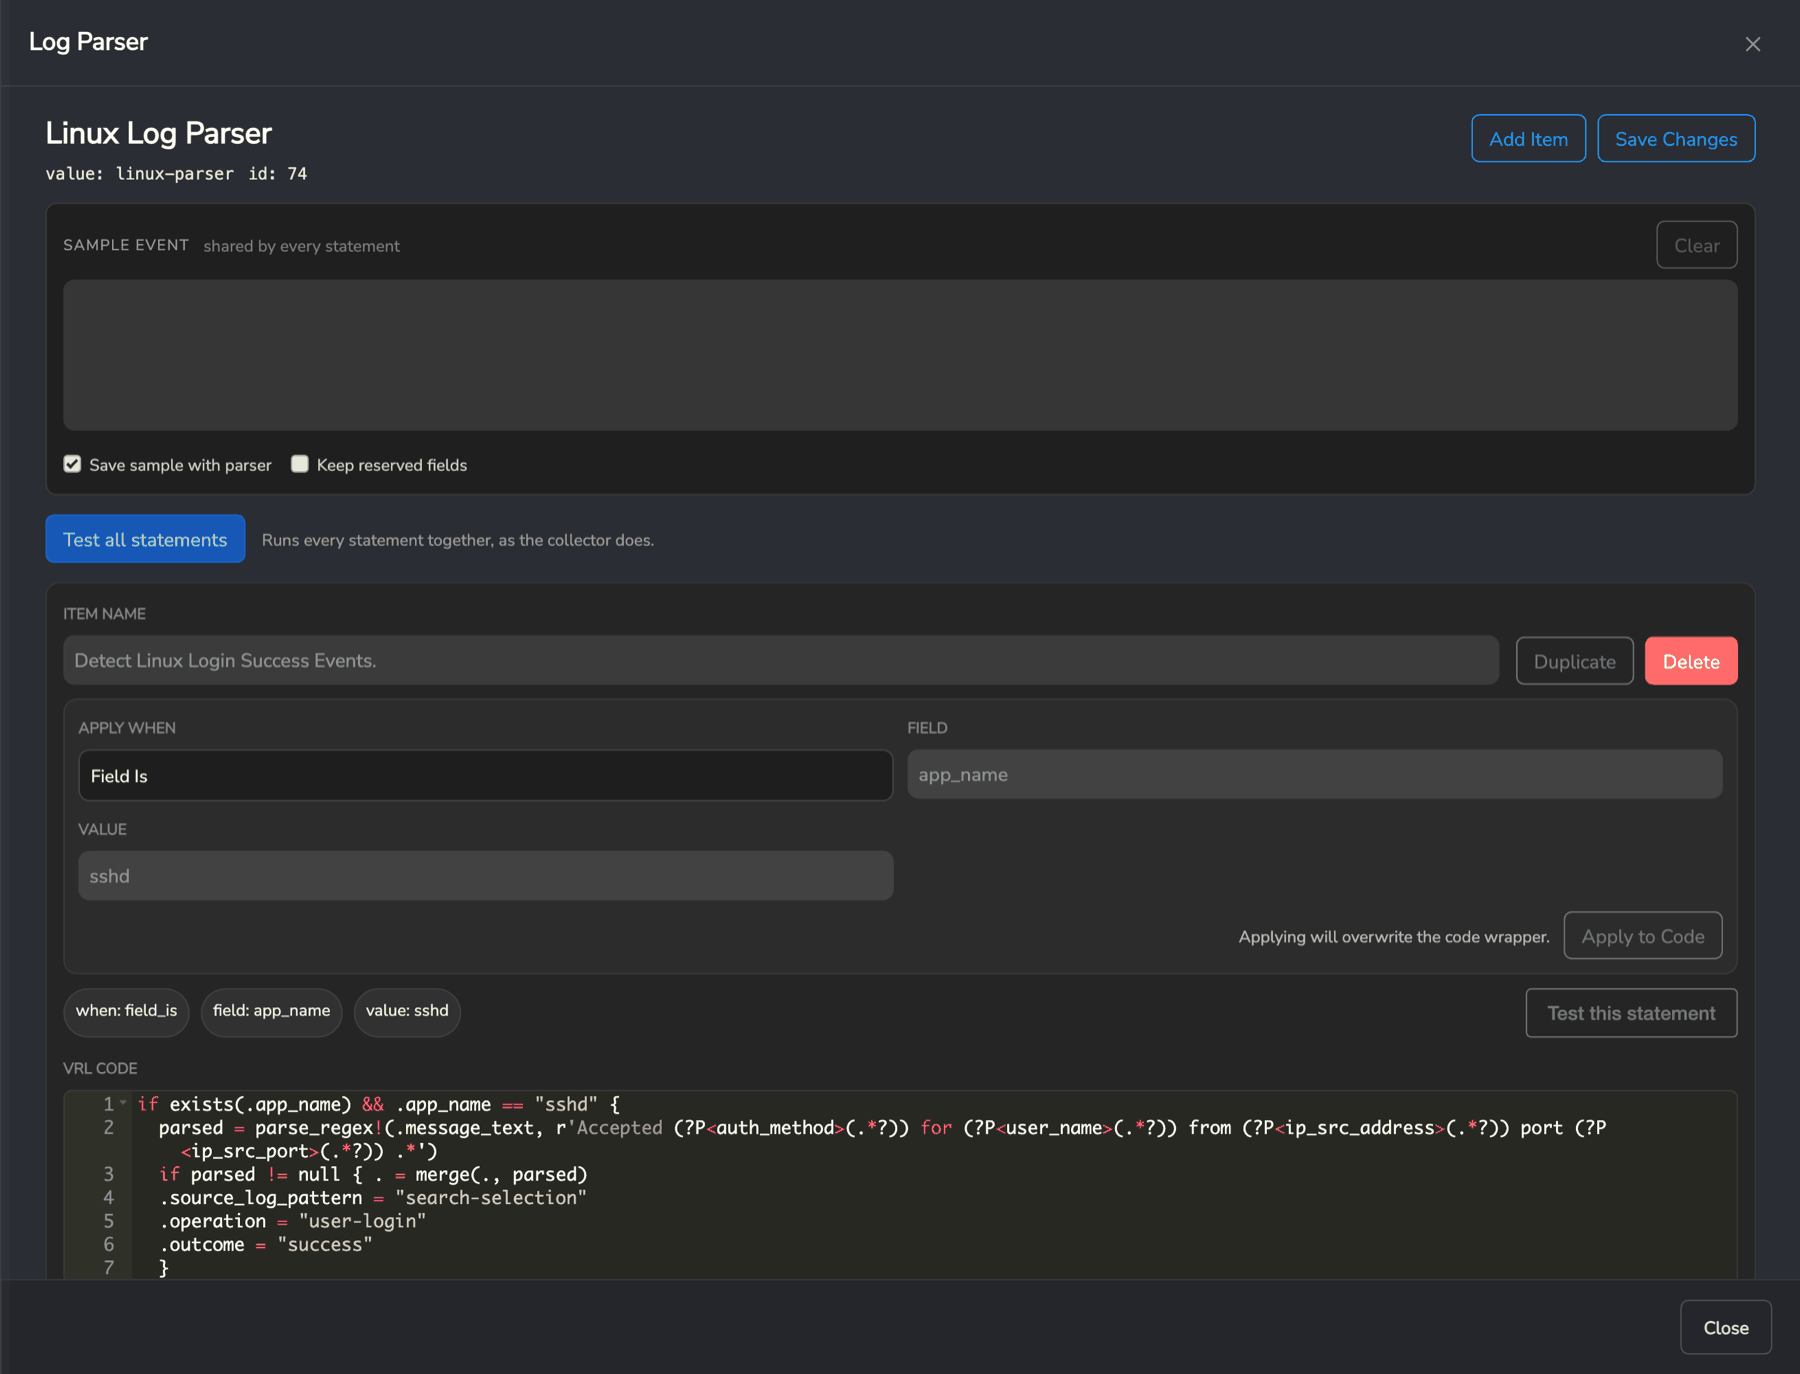Clear the sample event
This screenshot has width=1800, height=1374.
pyautogui.click(x=1696, y=245)
